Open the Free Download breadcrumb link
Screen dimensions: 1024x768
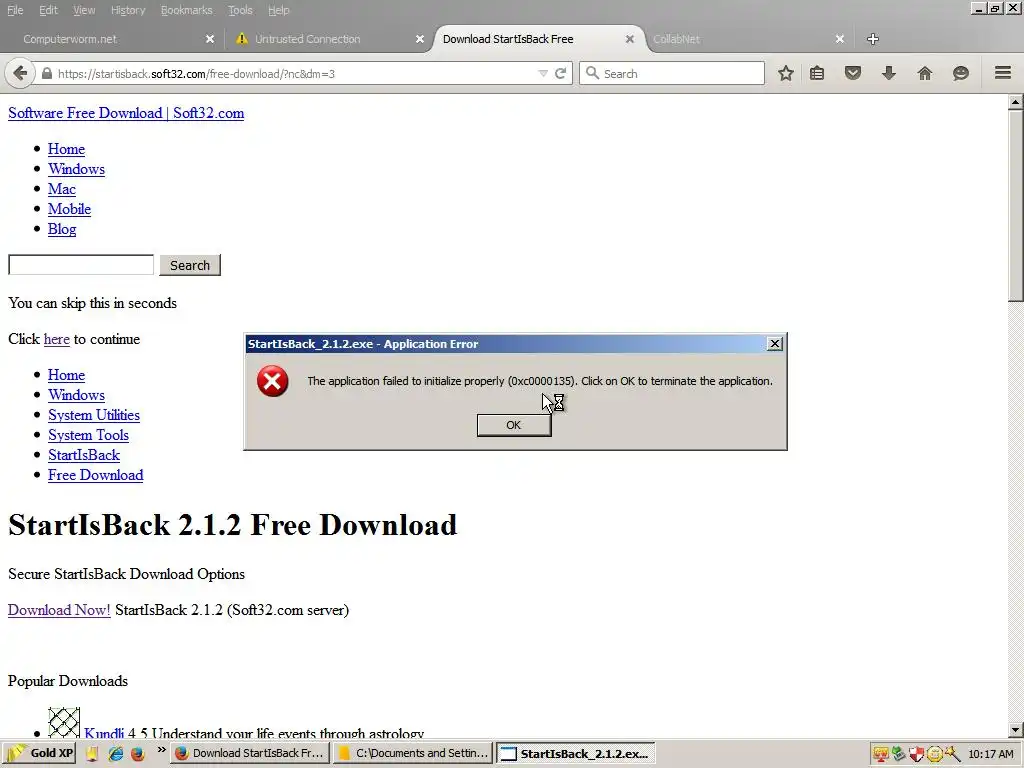pyautogui.click(x=95, y=475)
